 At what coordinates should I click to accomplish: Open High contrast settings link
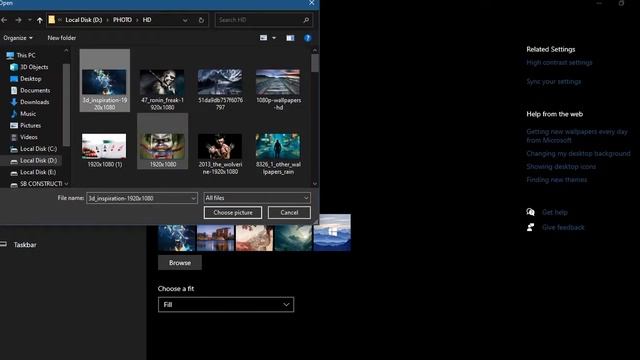coord(559,62)
